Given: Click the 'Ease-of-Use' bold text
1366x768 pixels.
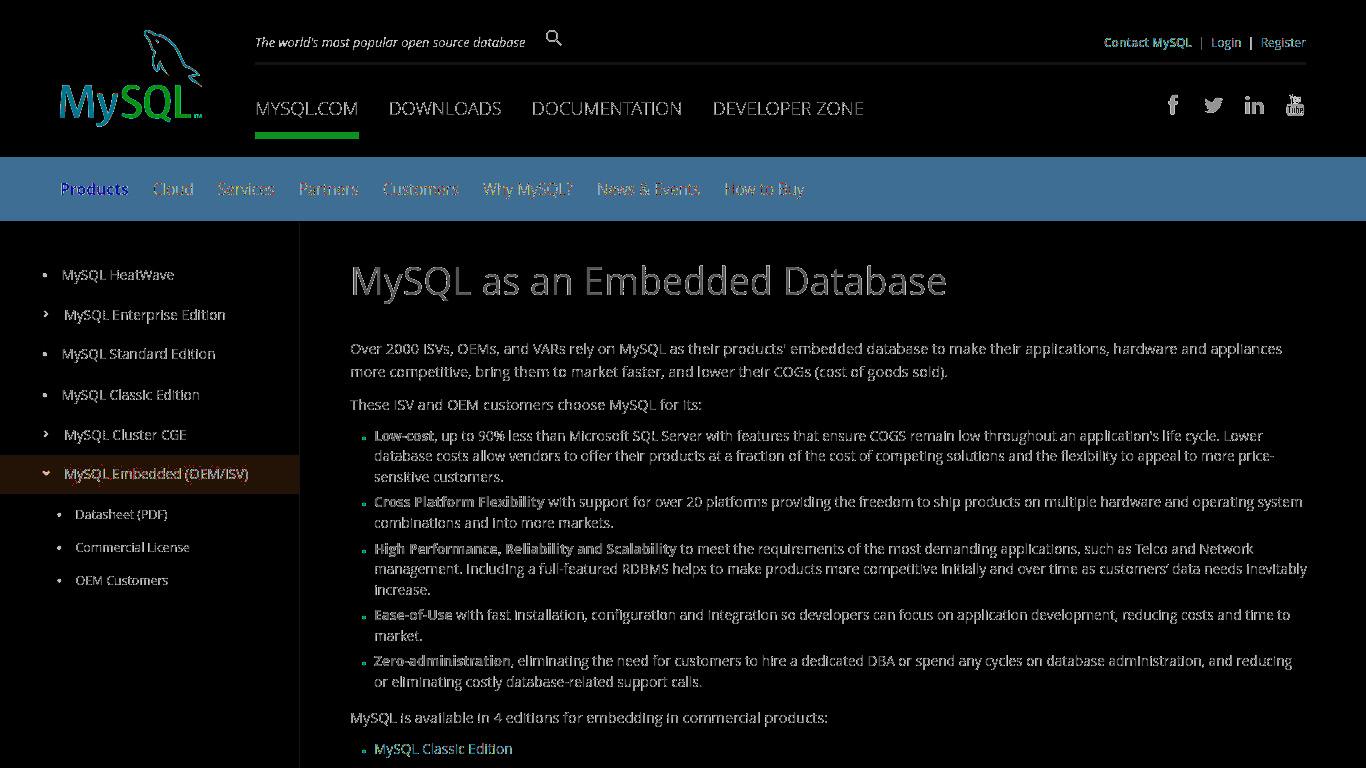Looking at the screenshot, I should click(x=413, y=615).
